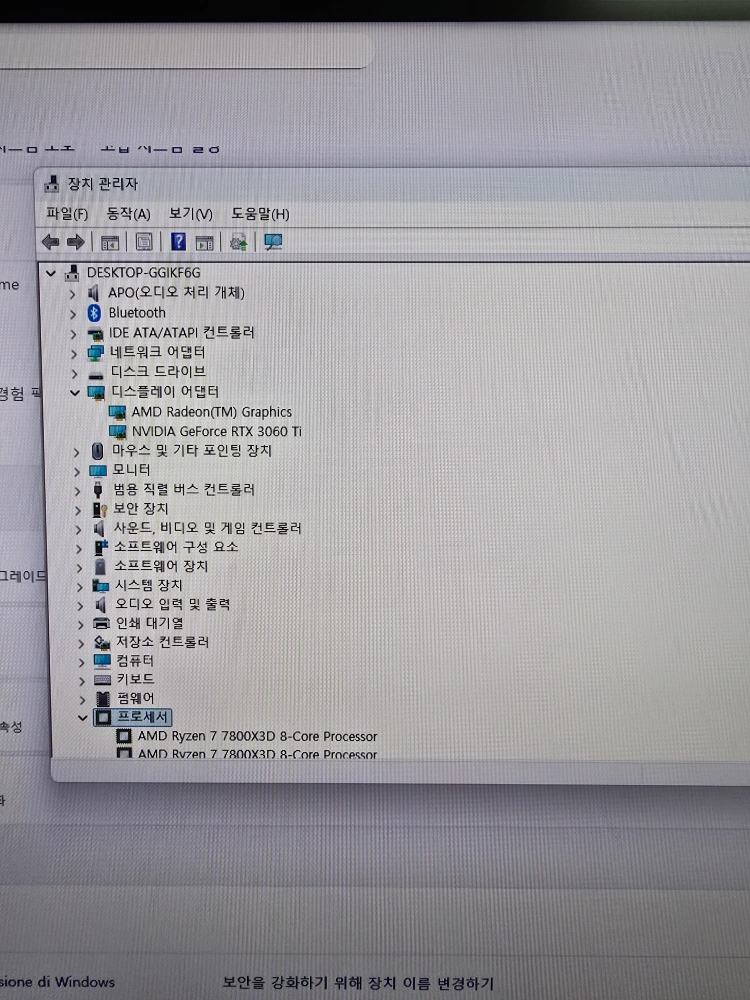Click the Device Manager title bar icon

52,184
